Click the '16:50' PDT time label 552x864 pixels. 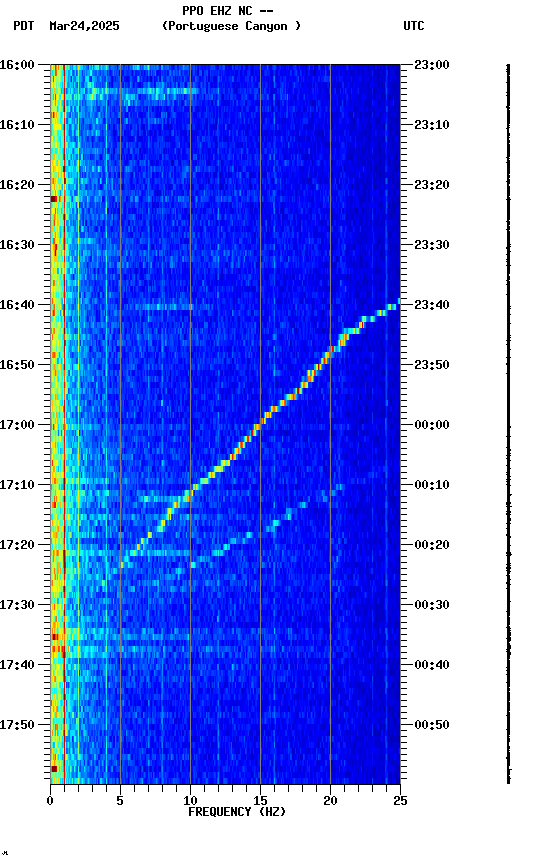[x=17, y=365]
